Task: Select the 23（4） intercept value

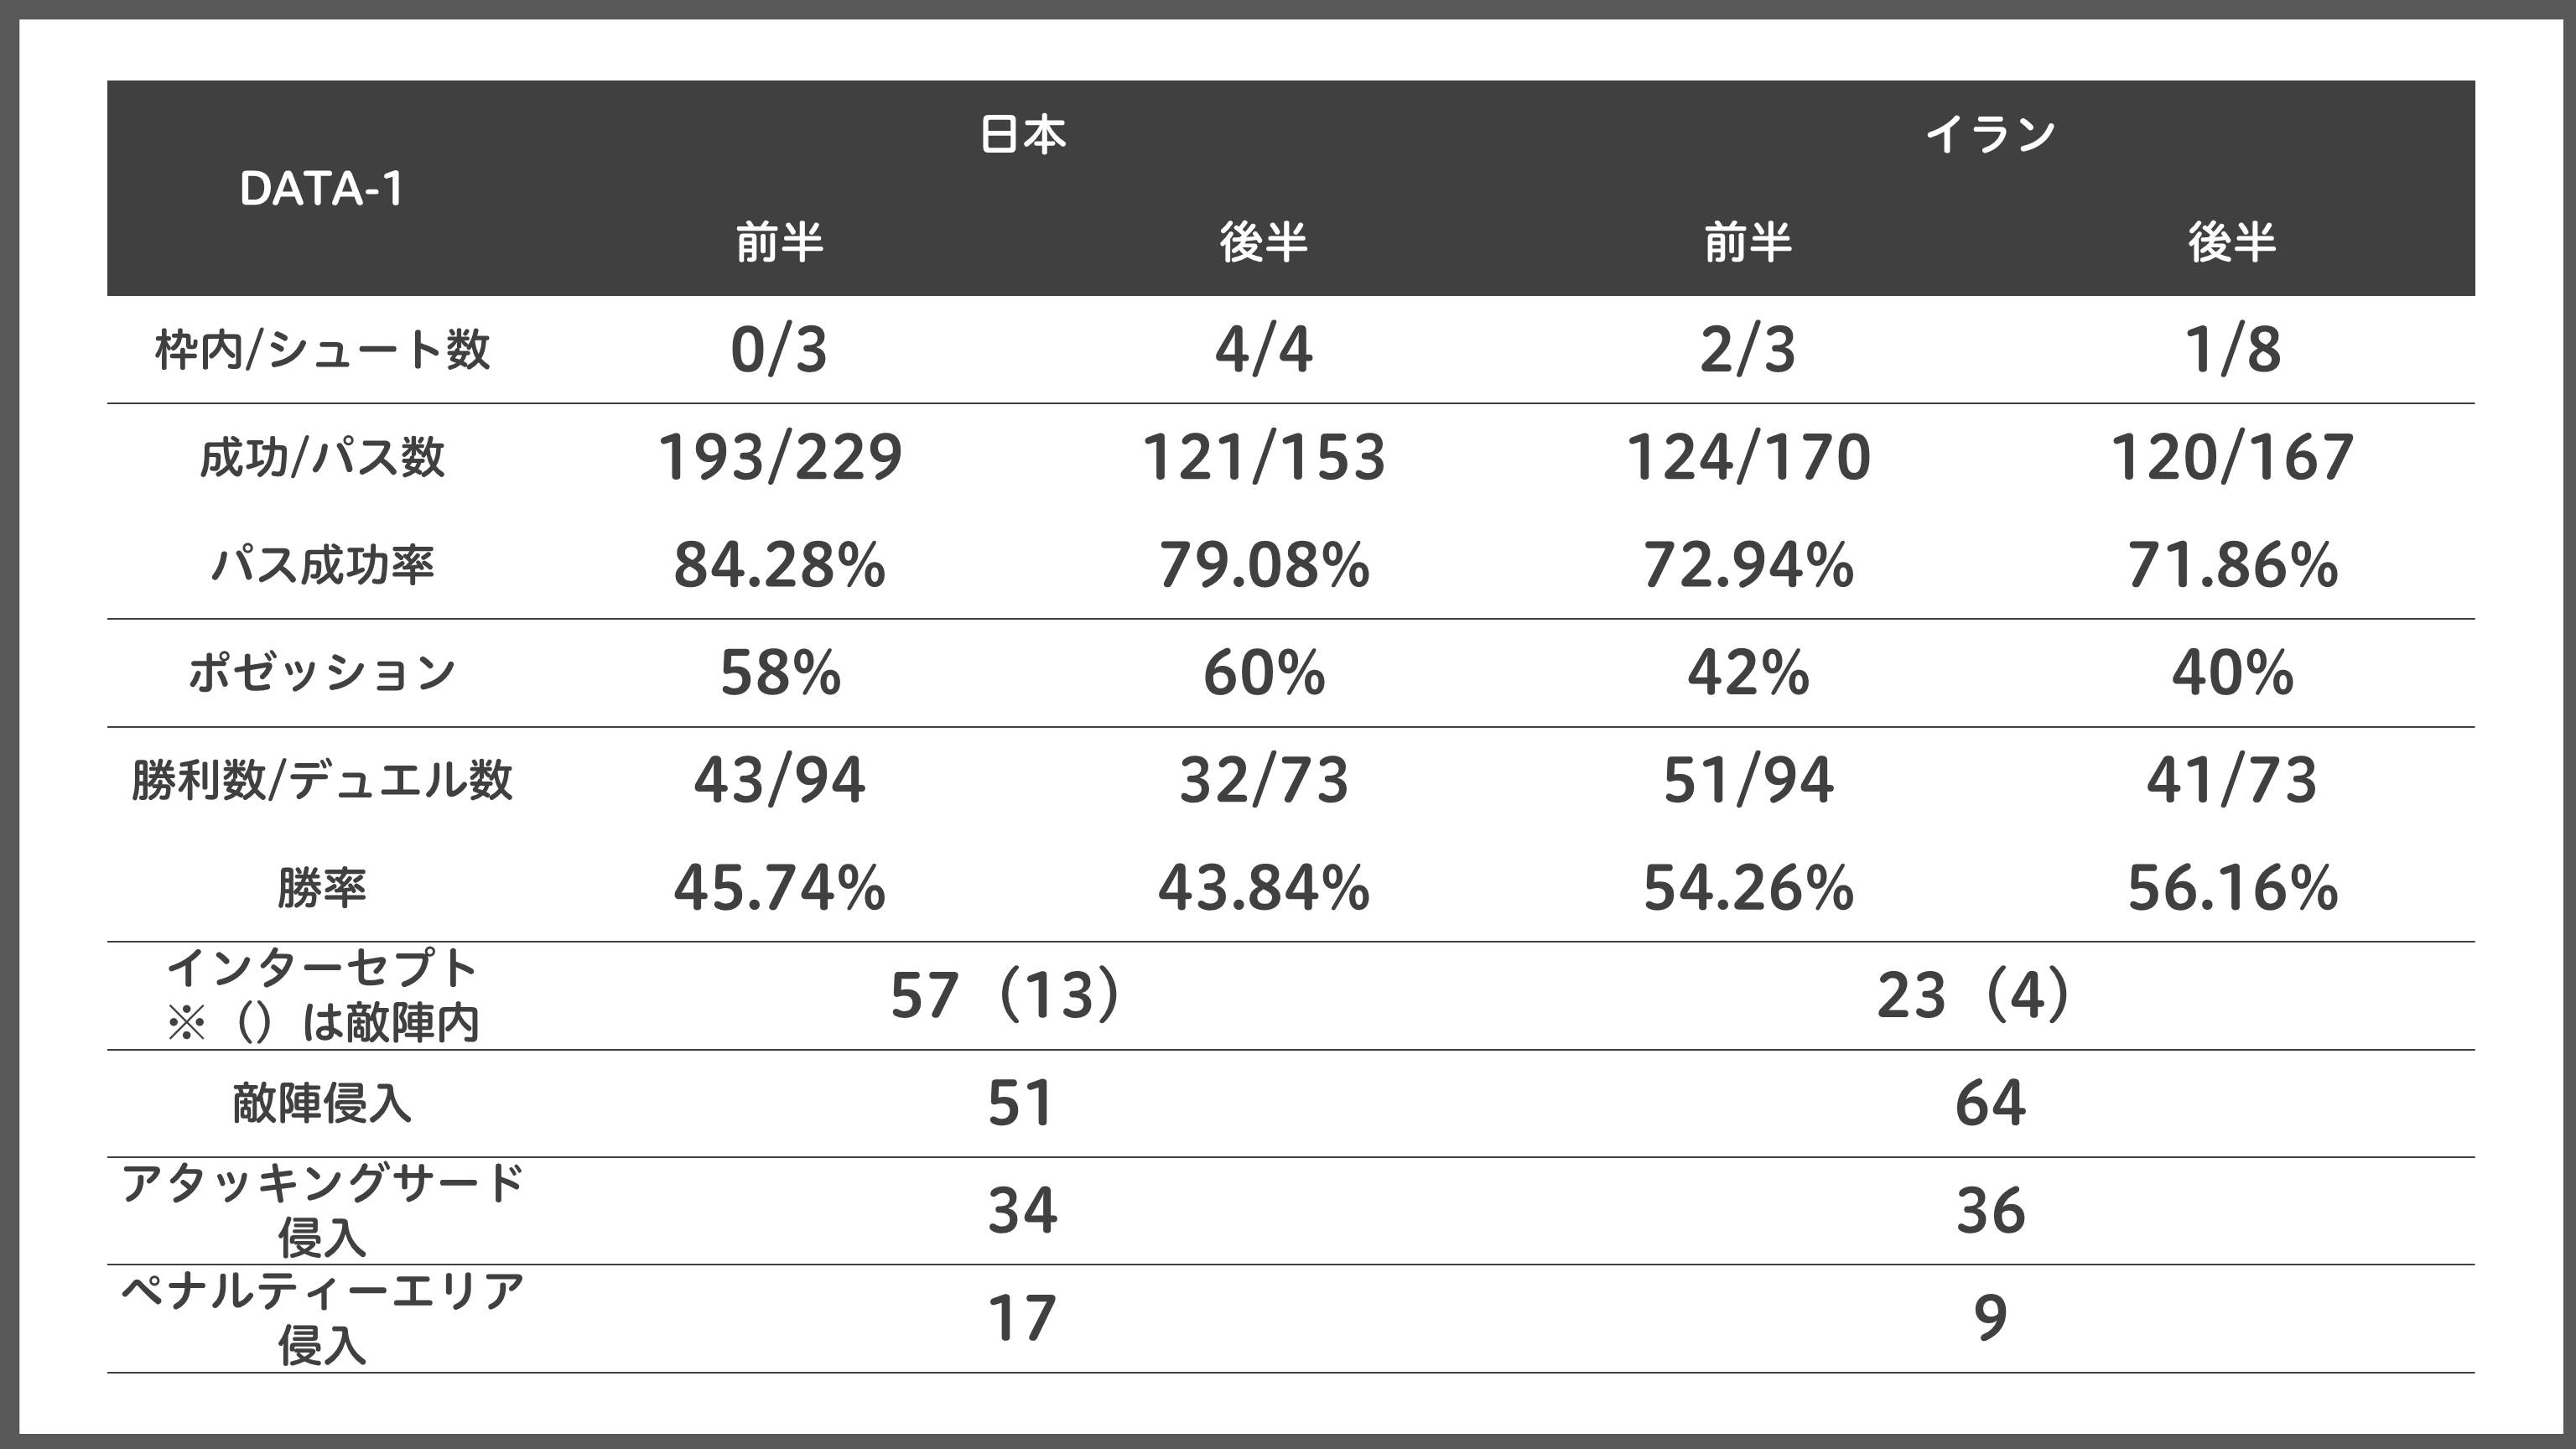Action: pos(1974,996)
